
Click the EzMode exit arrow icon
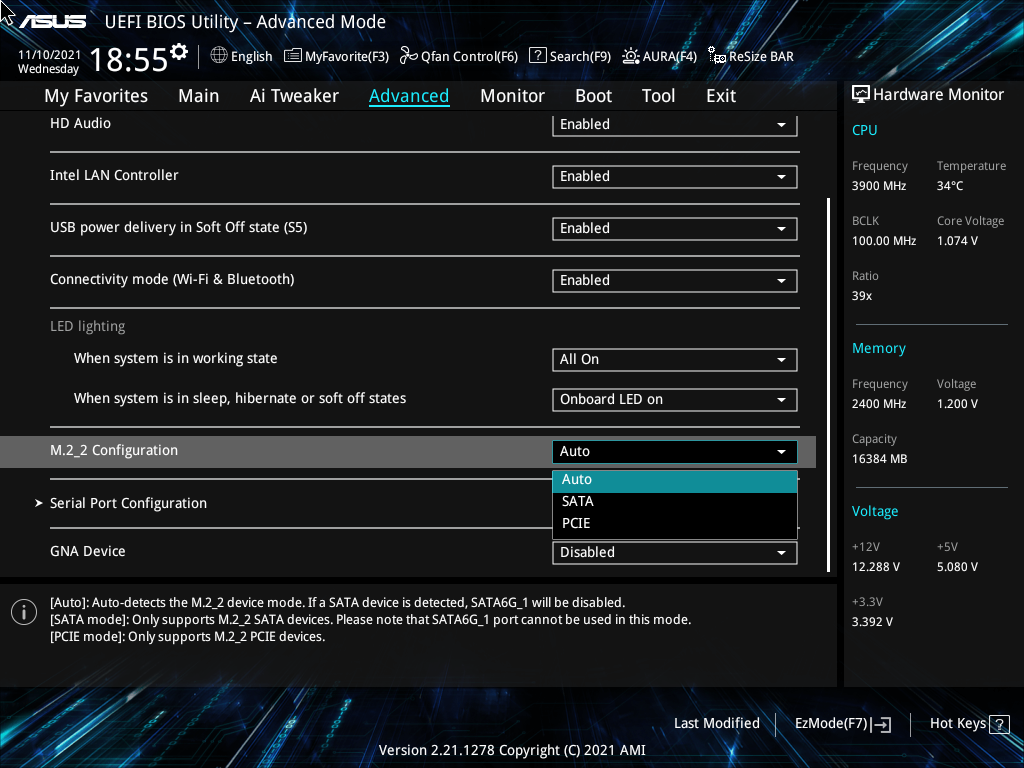pyautogui.click(x=882, y=724)
